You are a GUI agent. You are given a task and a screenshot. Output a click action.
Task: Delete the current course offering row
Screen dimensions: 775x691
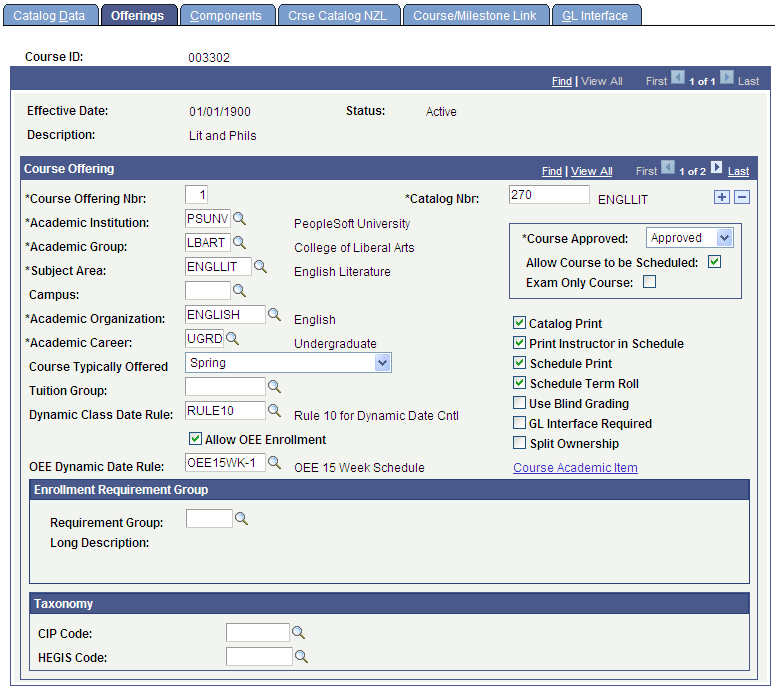741,197
